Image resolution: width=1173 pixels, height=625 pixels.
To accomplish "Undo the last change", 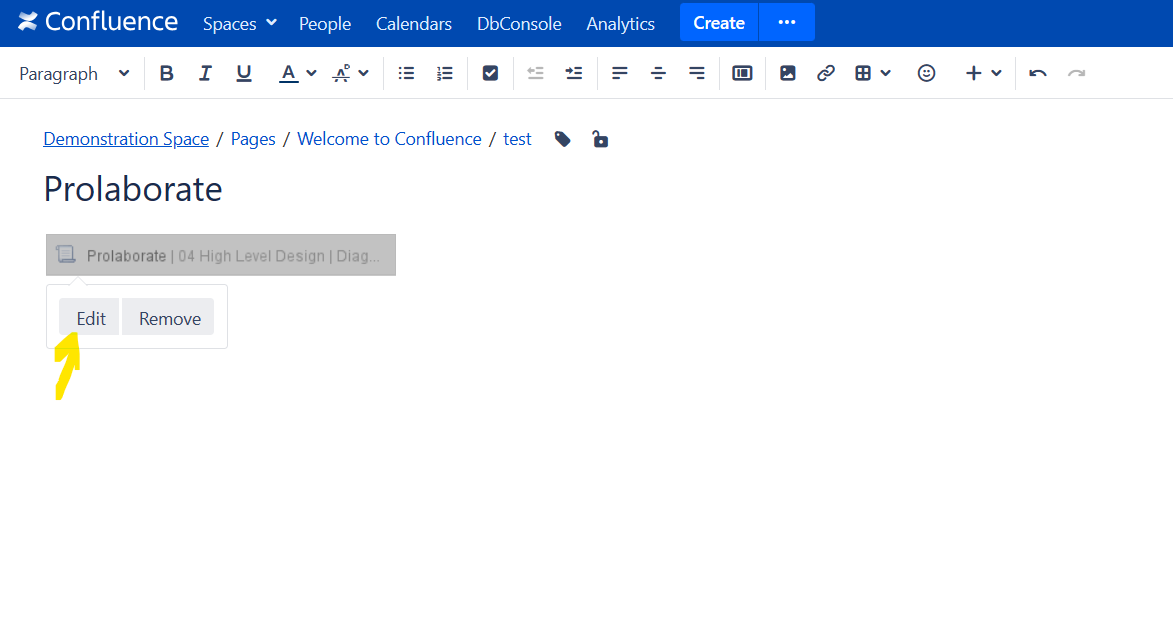I will 1038,73.
